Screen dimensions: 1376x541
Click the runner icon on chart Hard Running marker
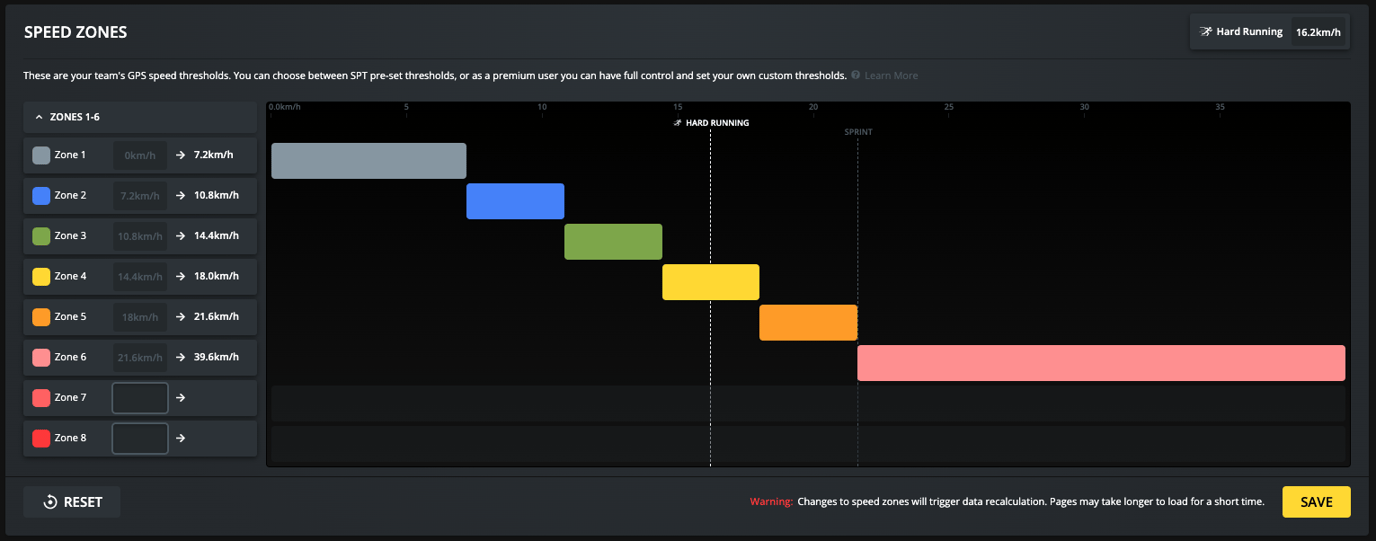point(677,123)
